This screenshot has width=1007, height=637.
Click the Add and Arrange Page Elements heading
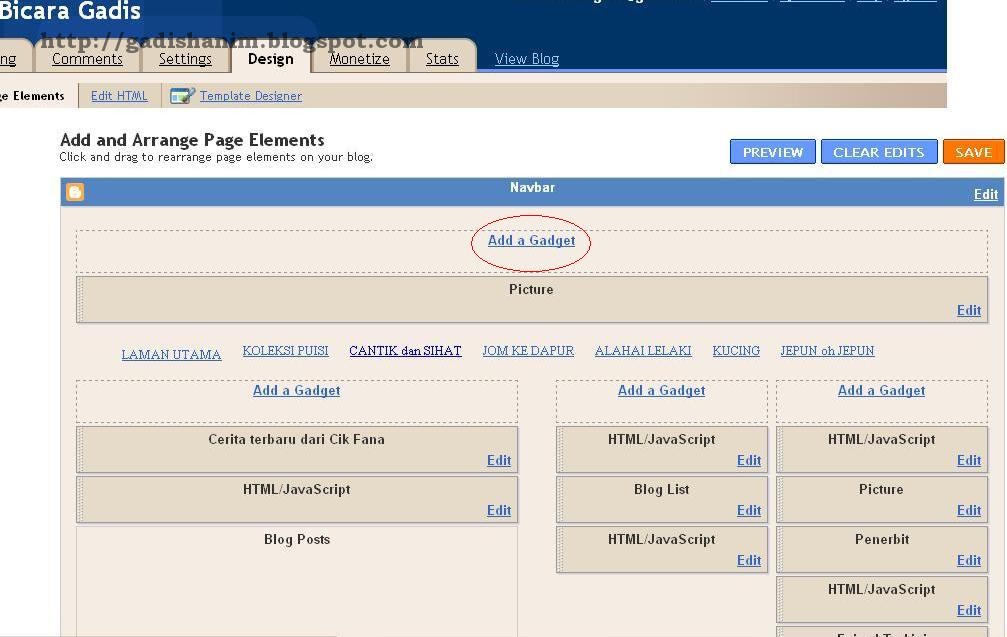(x=192, y=140)
